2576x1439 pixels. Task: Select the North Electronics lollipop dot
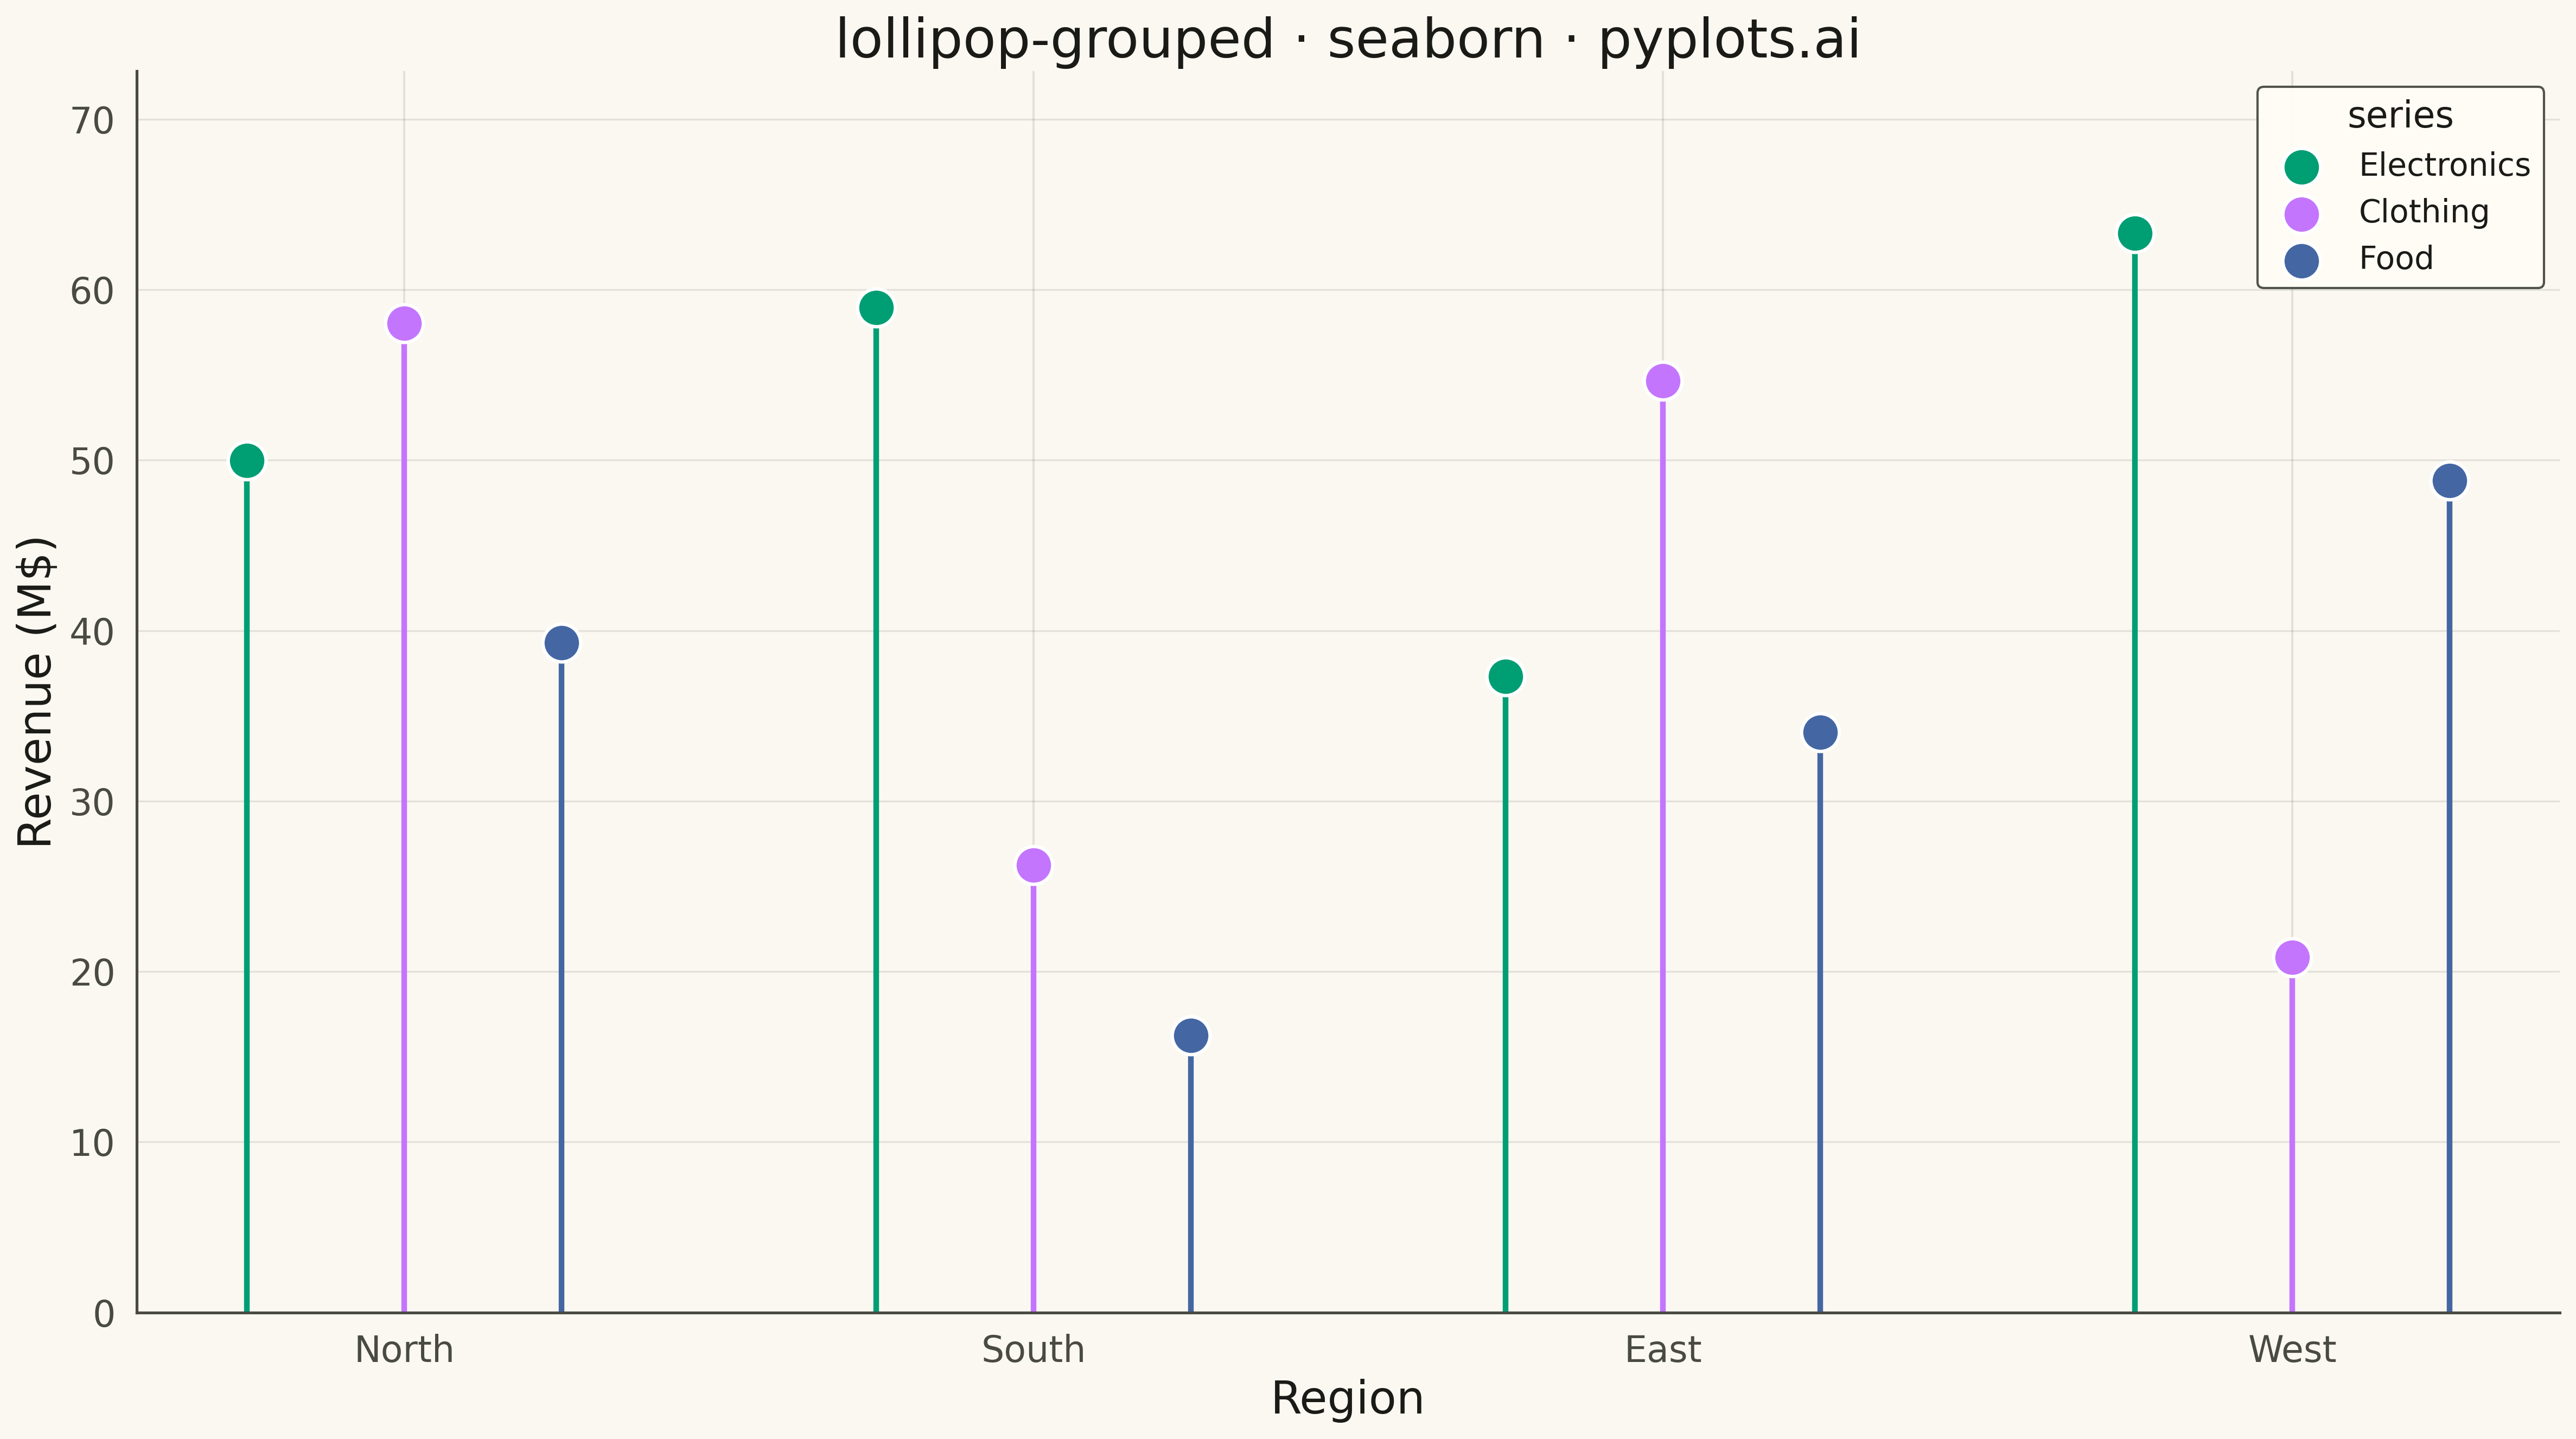click(x=247, y=461)
